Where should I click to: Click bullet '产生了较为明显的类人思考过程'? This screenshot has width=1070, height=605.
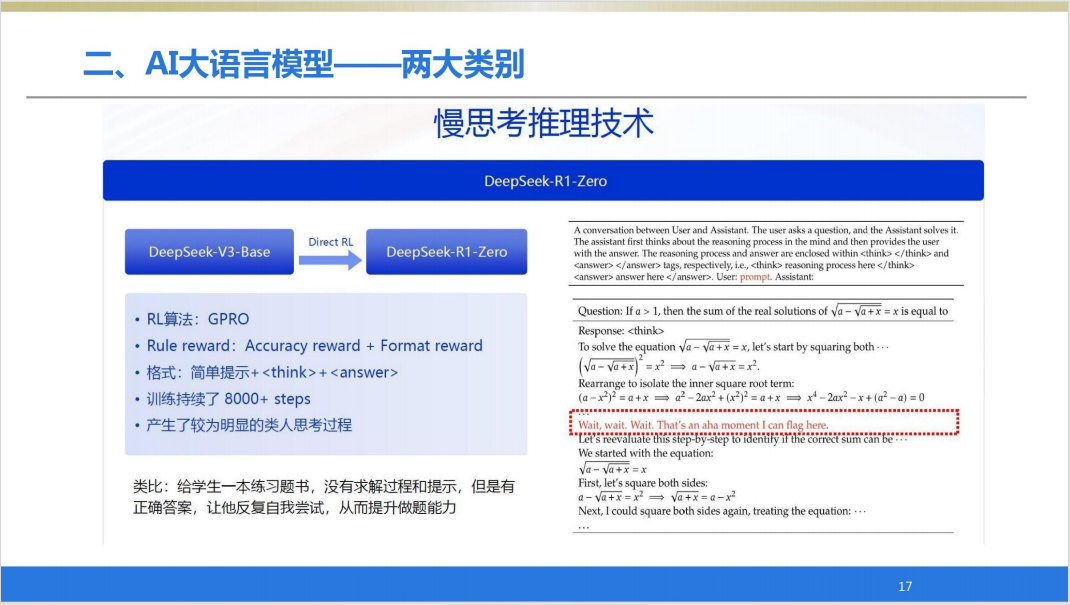pyautogui.click(x=249, y=425)
